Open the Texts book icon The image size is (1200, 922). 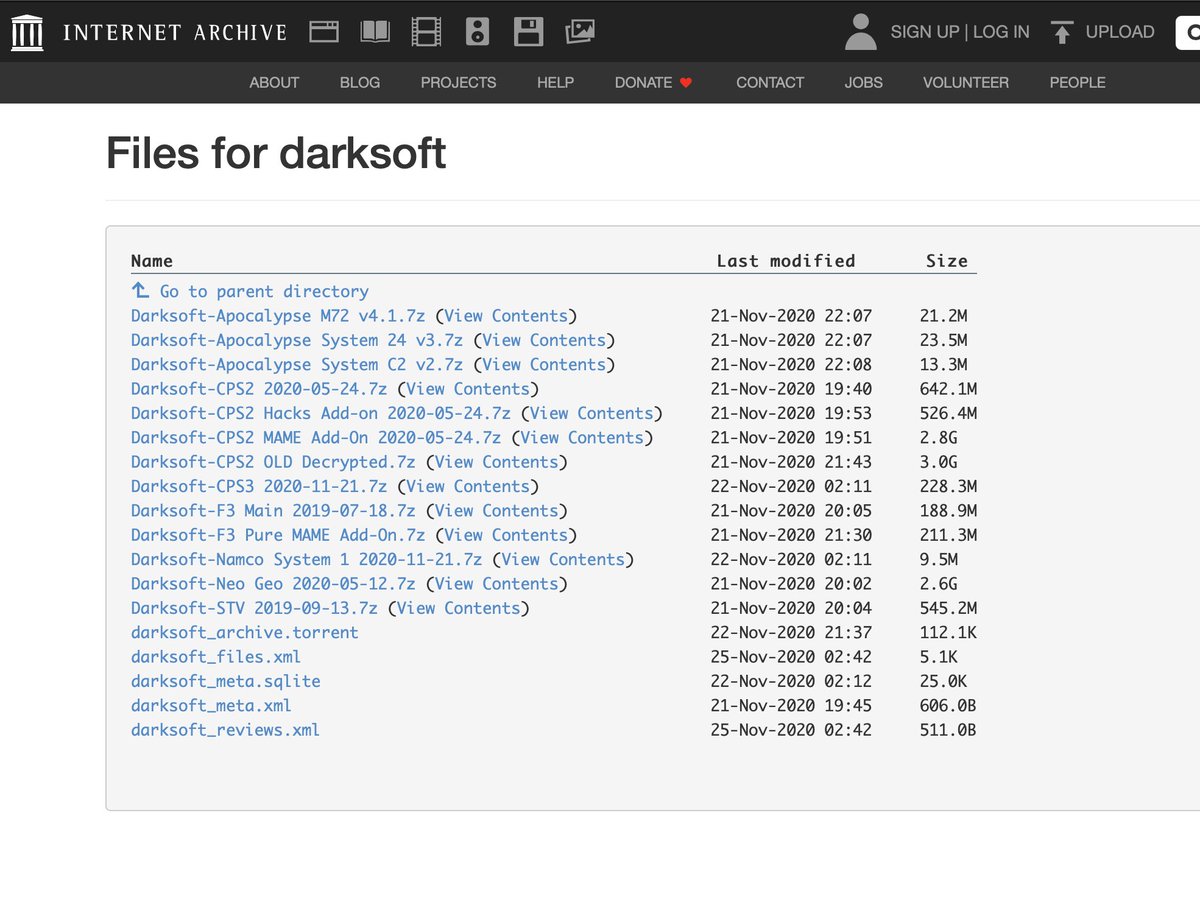(375, 32)
